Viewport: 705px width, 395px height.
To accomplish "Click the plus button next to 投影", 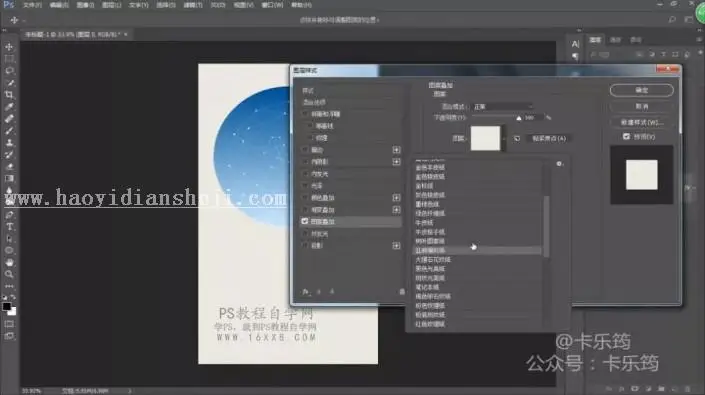I will 396,246.
